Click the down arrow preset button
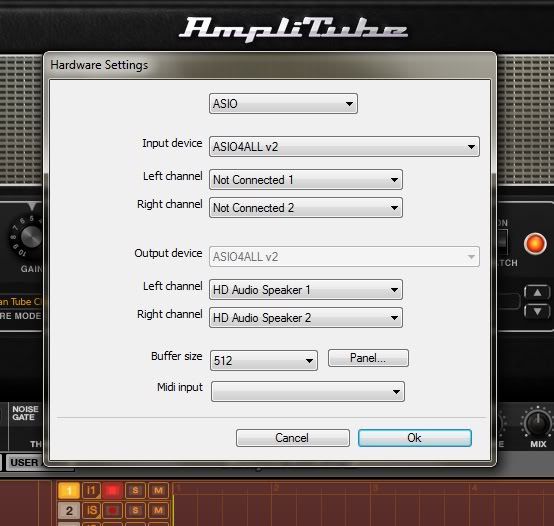 pyautogui.click(x=537, y=311)
